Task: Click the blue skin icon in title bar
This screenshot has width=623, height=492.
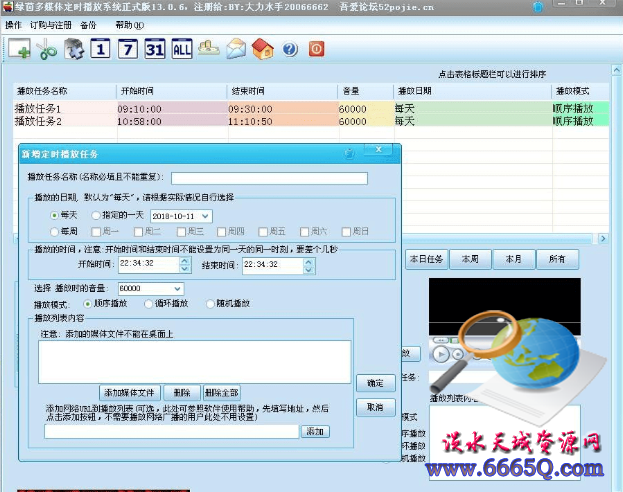Action: point(538,7)
